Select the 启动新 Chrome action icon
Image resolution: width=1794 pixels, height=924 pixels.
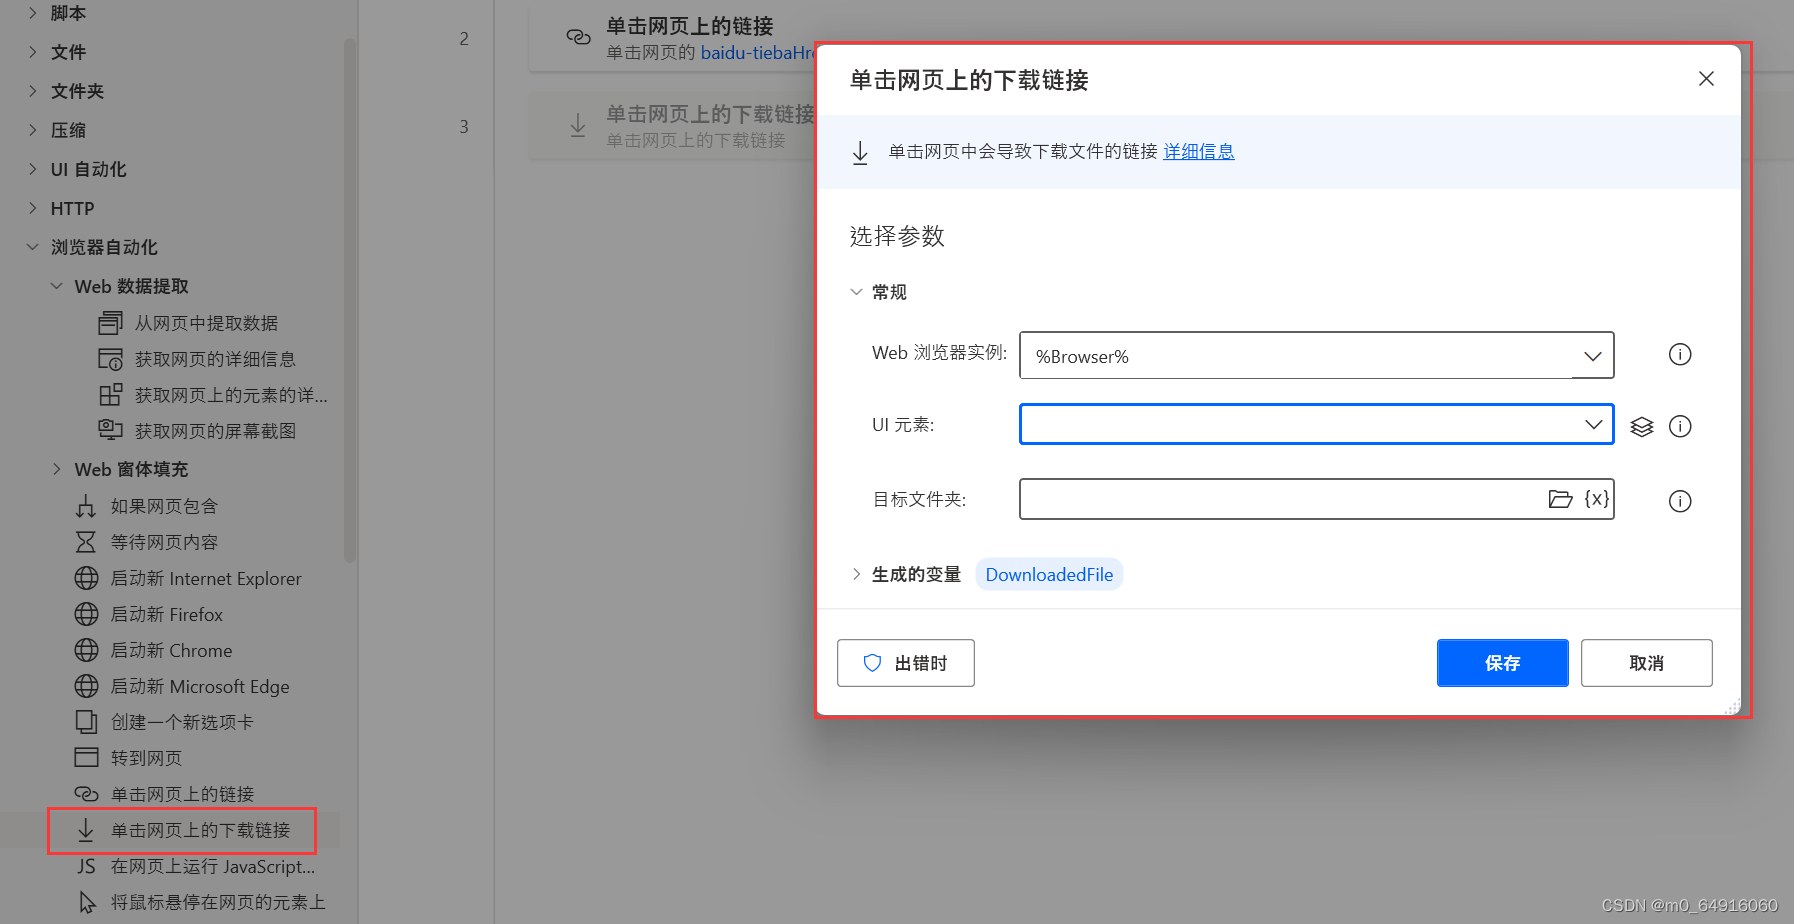(88, 650)
